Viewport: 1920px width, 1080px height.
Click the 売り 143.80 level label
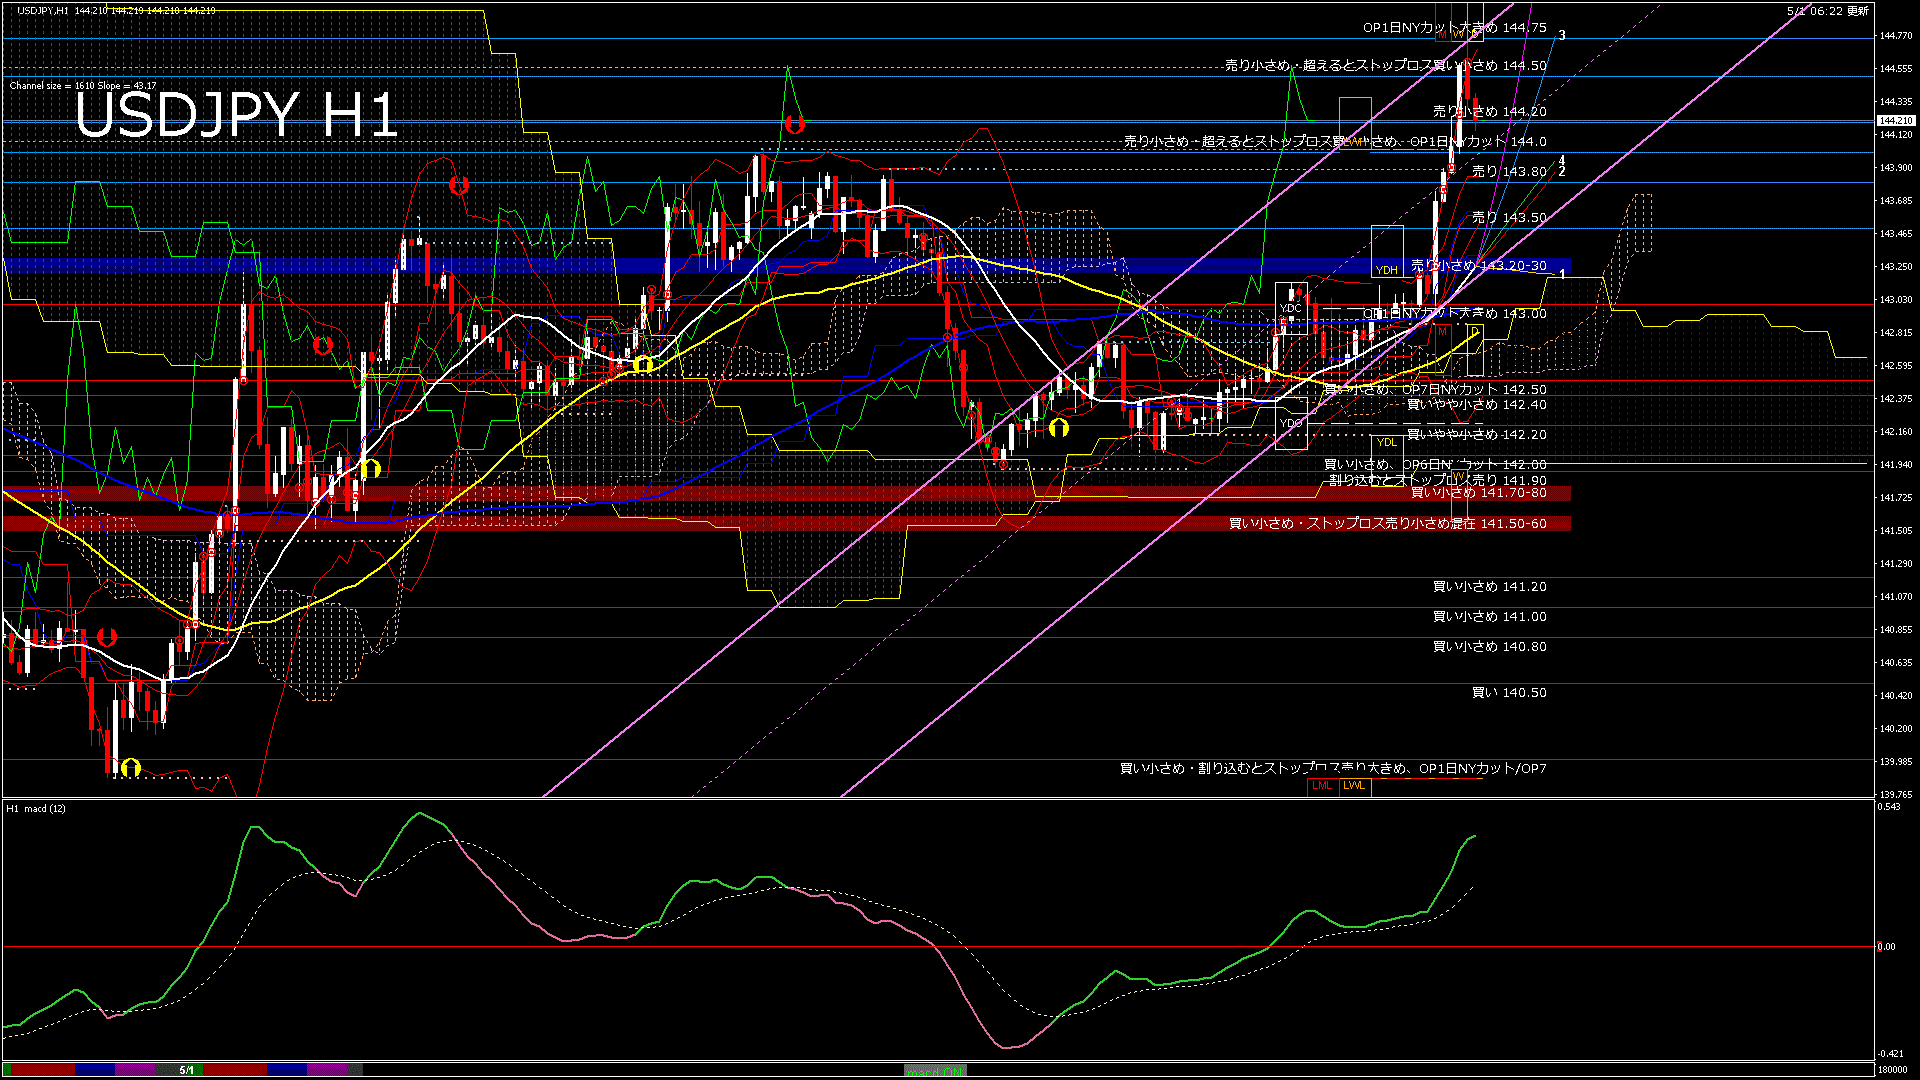[x=1508, y=172]
